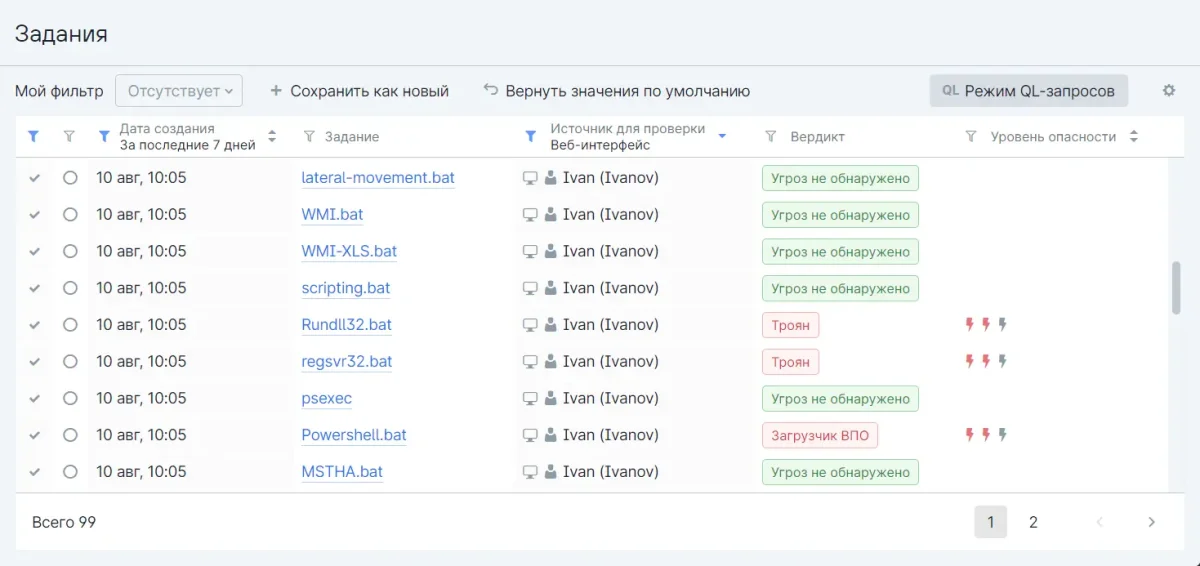The width and height of the screenshot is (1200, 566).
Task: Open the Powershell.bat task link
Action: (354, 435)
